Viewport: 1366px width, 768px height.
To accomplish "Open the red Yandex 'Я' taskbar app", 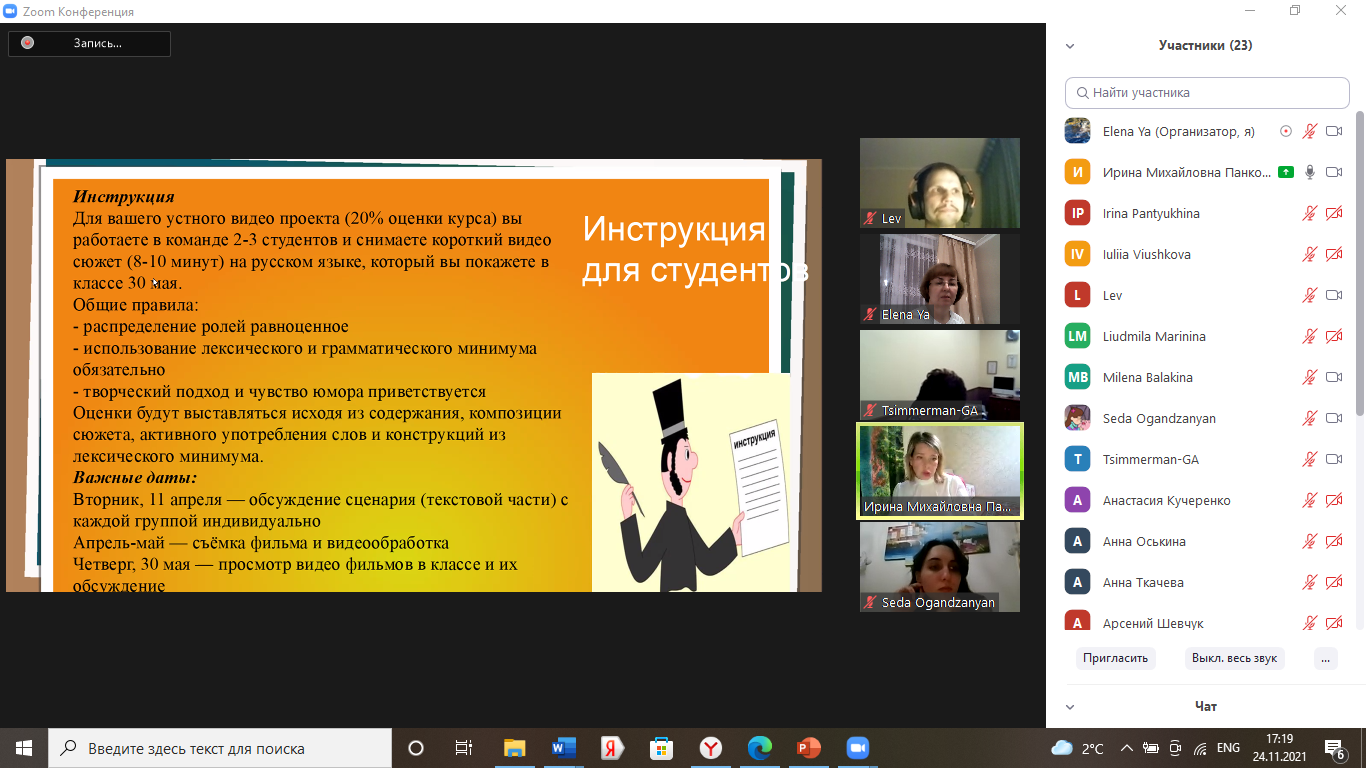I will (612, 748).
